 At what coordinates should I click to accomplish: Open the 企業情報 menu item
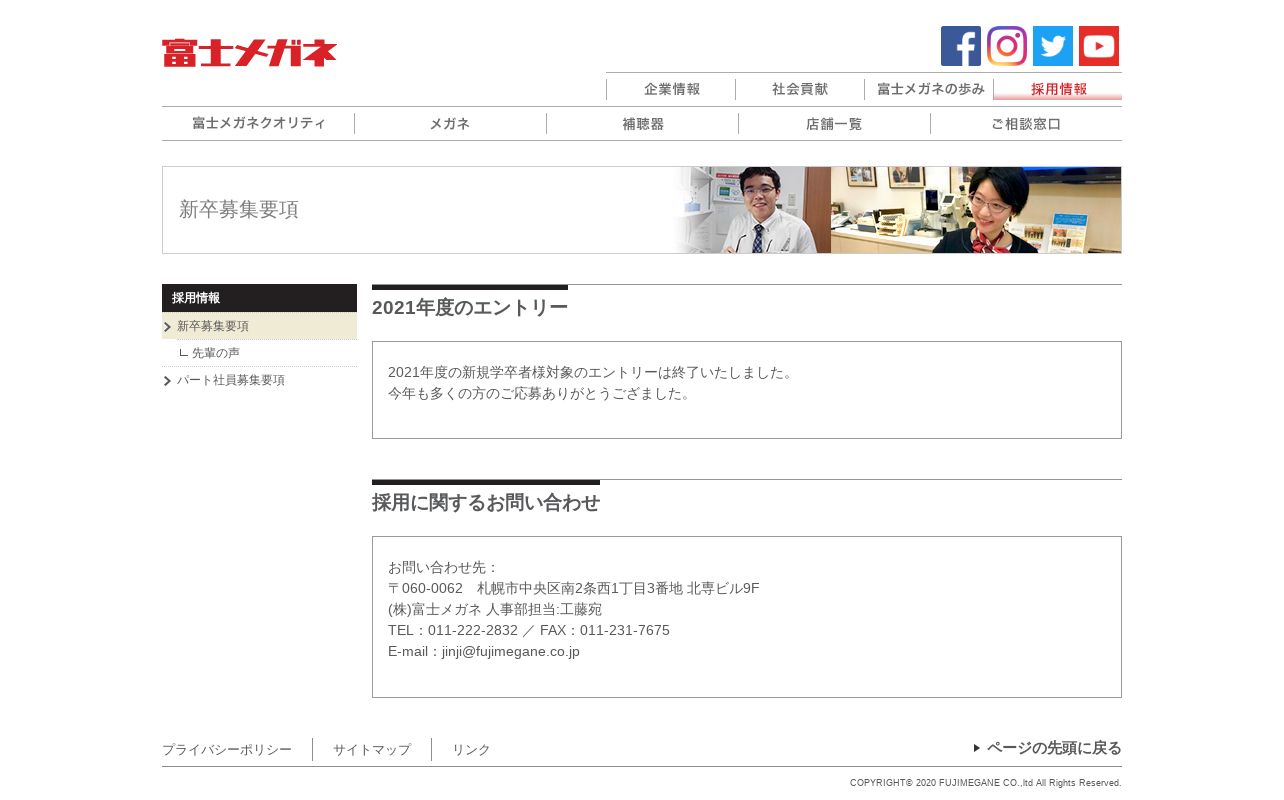pyautogui.click(x=671, y=89)
